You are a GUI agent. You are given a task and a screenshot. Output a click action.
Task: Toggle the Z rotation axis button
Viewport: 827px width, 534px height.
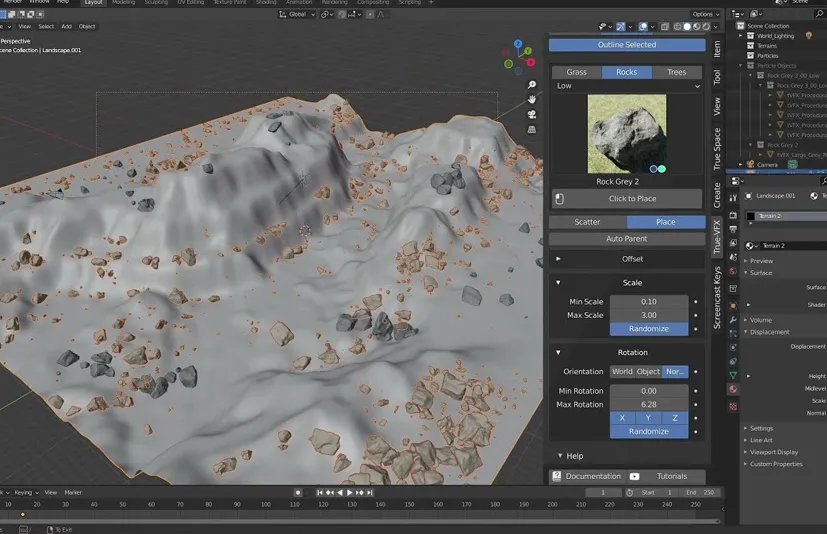point(675,418)
